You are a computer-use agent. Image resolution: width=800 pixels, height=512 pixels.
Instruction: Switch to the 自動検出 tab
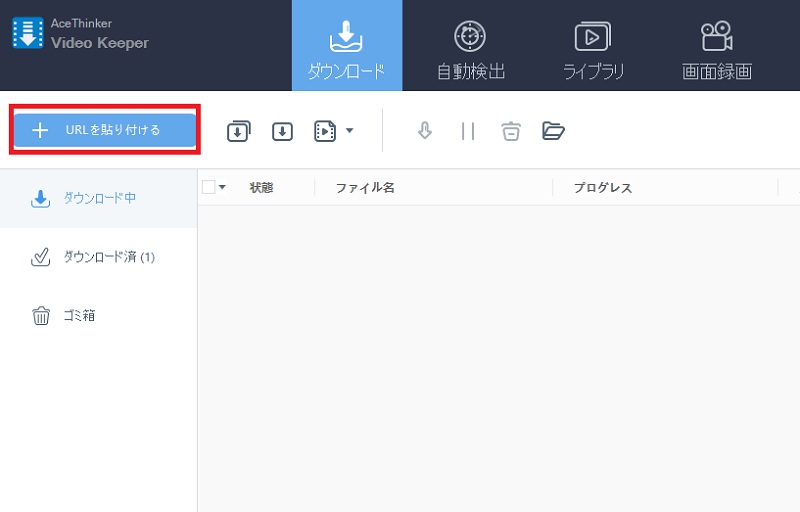pos(470,50)
